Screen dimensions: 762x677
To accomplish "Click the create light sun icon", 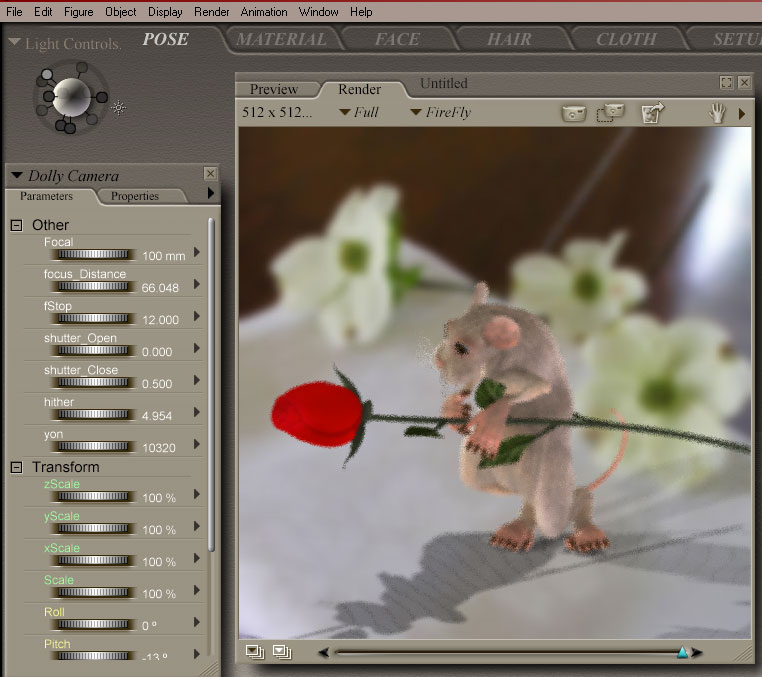I will pos(119,107).
